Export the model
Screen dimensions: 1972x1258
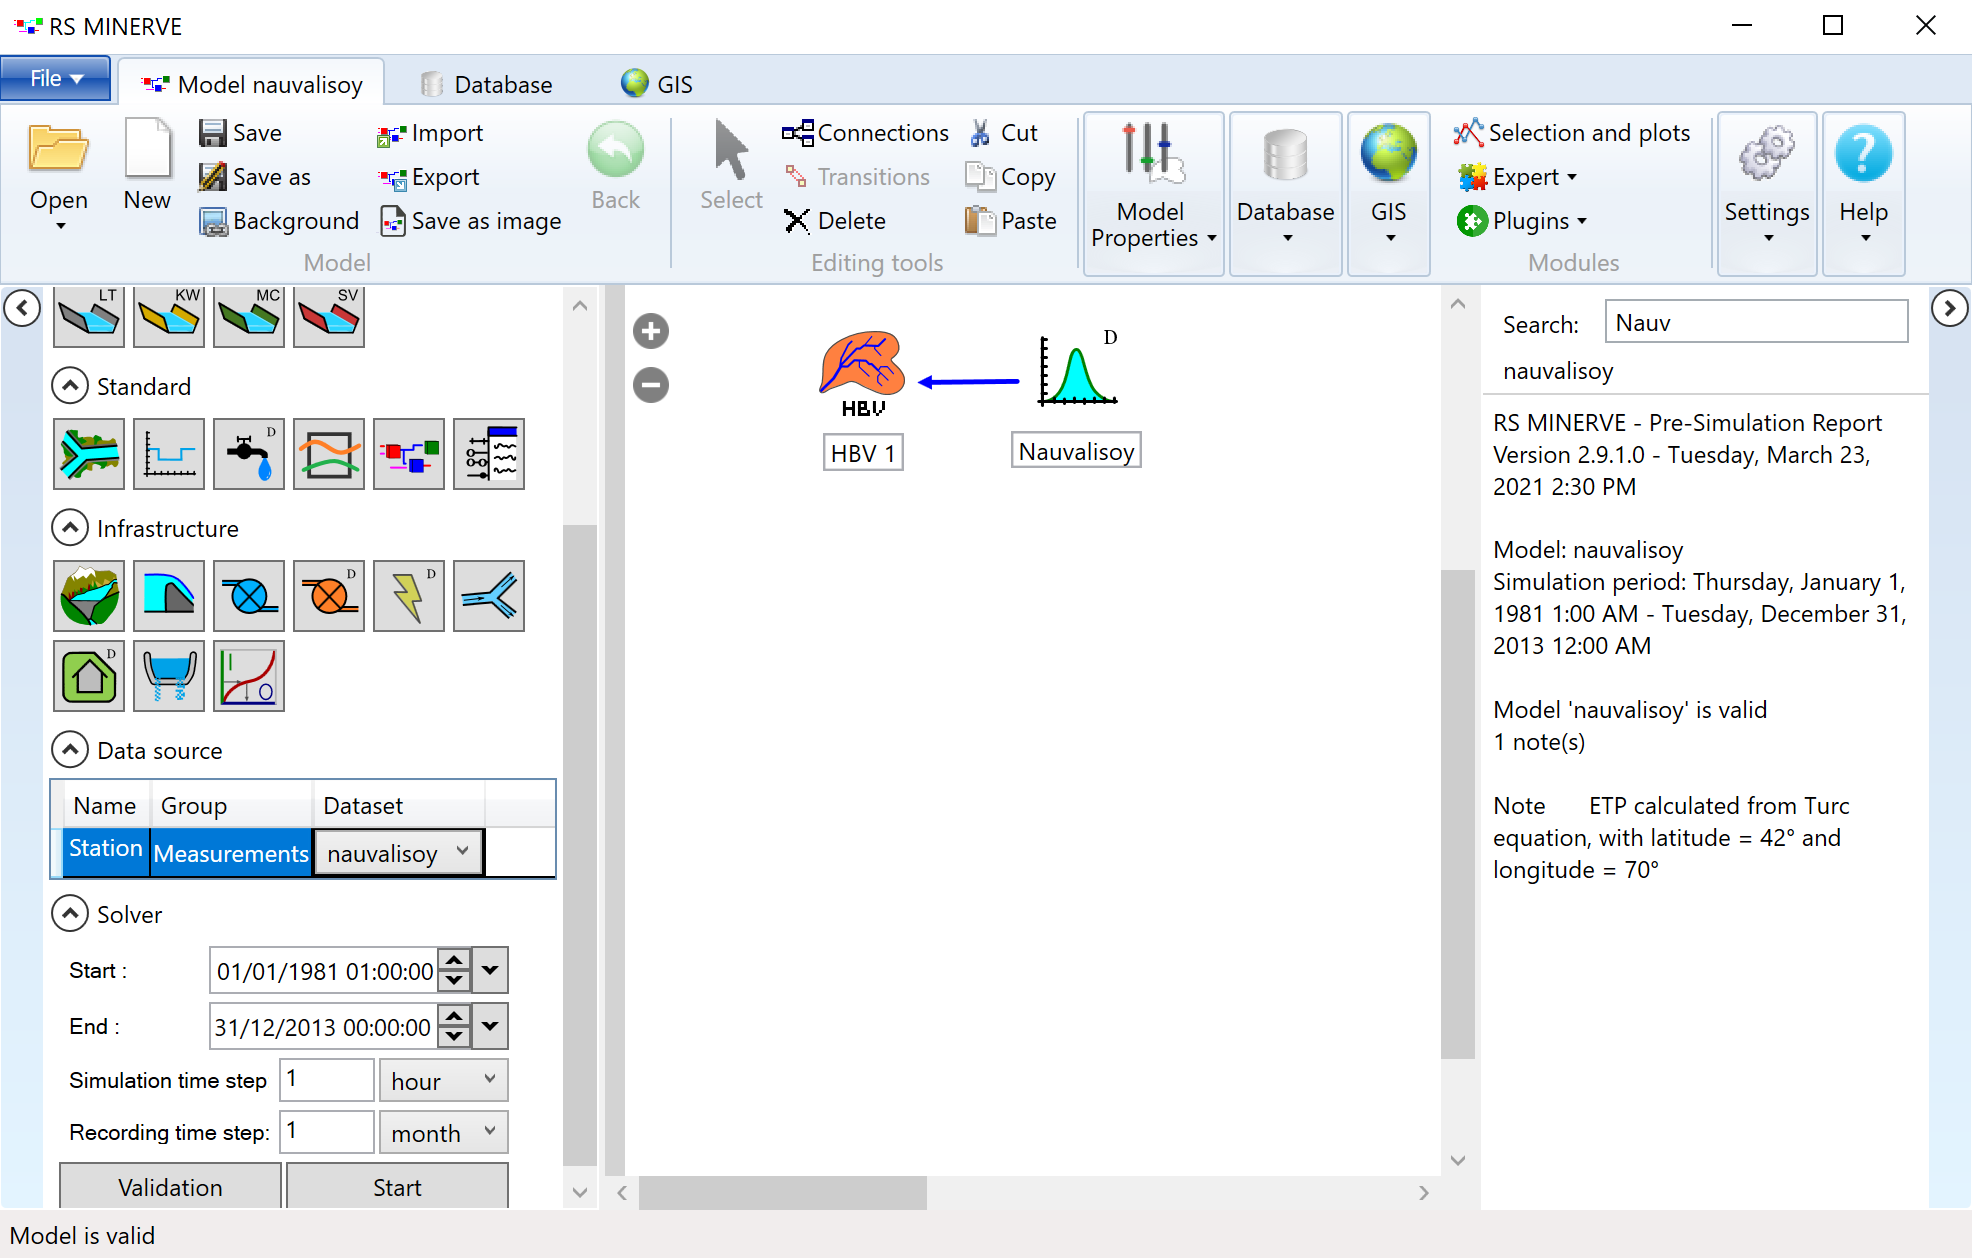(429, 177)
